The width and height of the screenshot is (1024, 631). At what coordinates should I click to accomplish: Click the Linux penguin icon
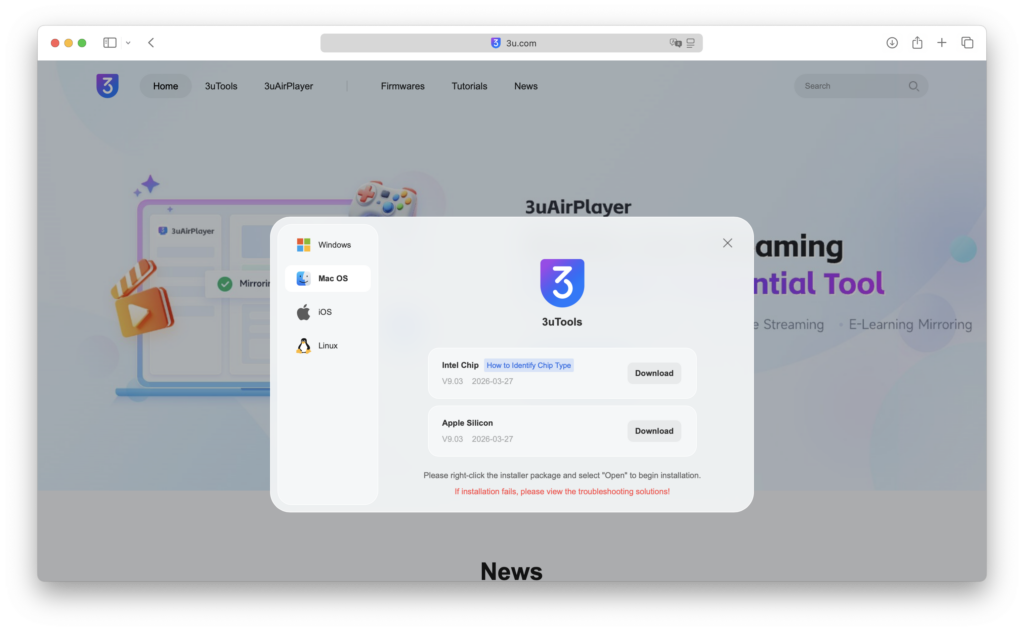click(x=304, y=346)
